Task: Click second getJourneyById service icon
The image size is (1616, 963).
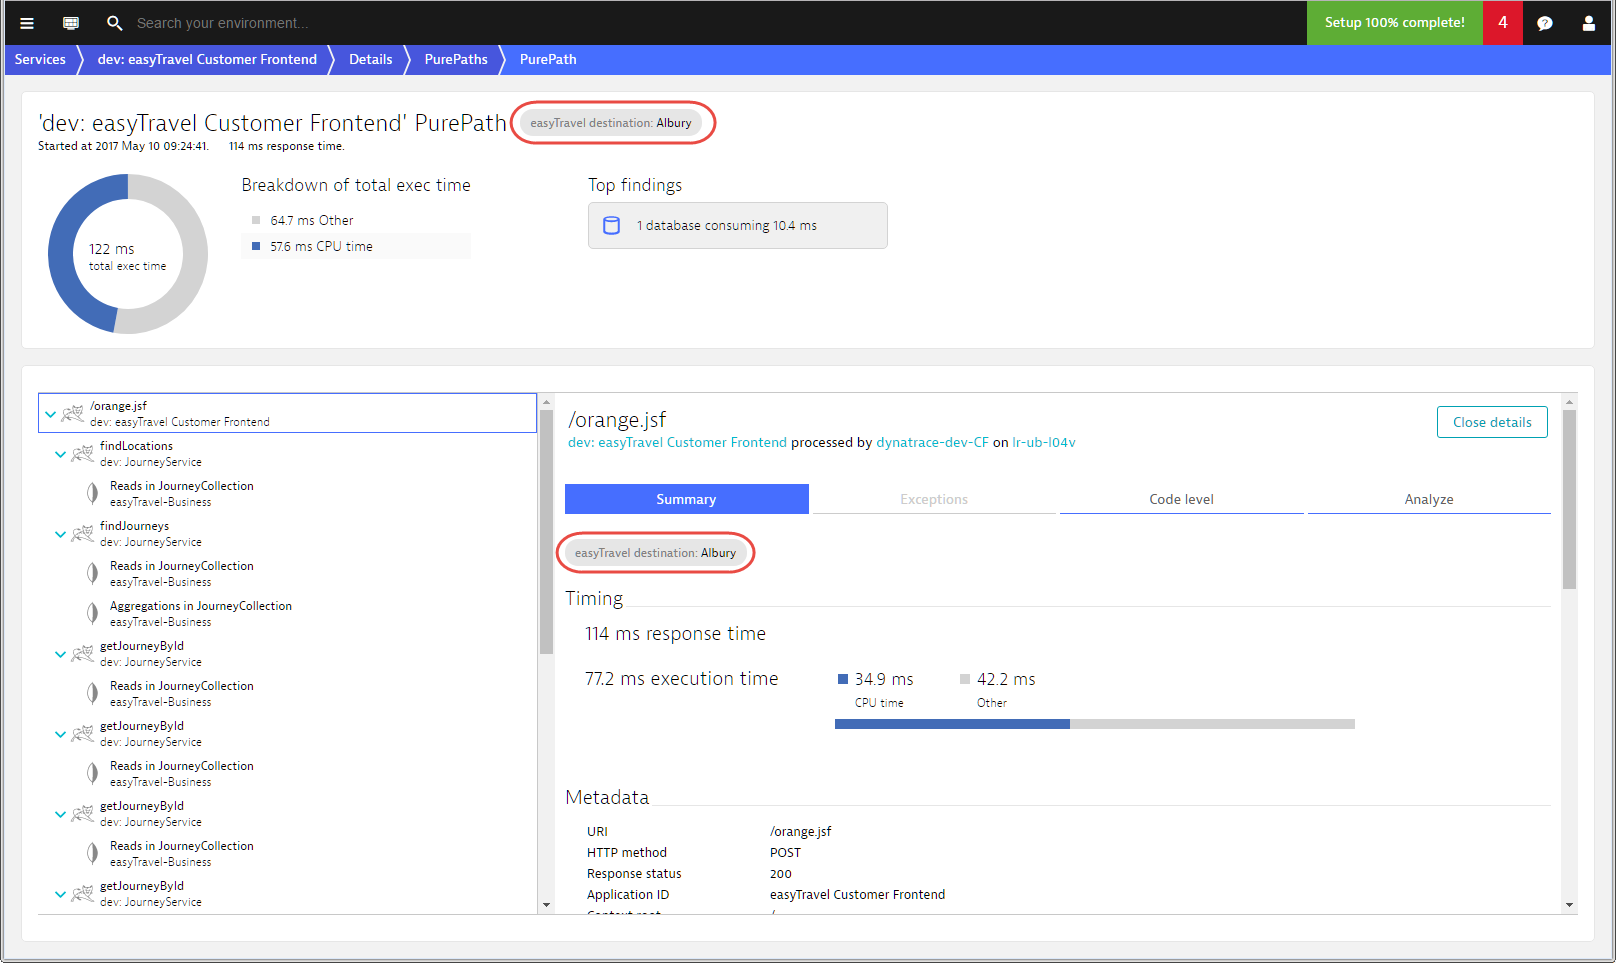Action: (83, 733)
